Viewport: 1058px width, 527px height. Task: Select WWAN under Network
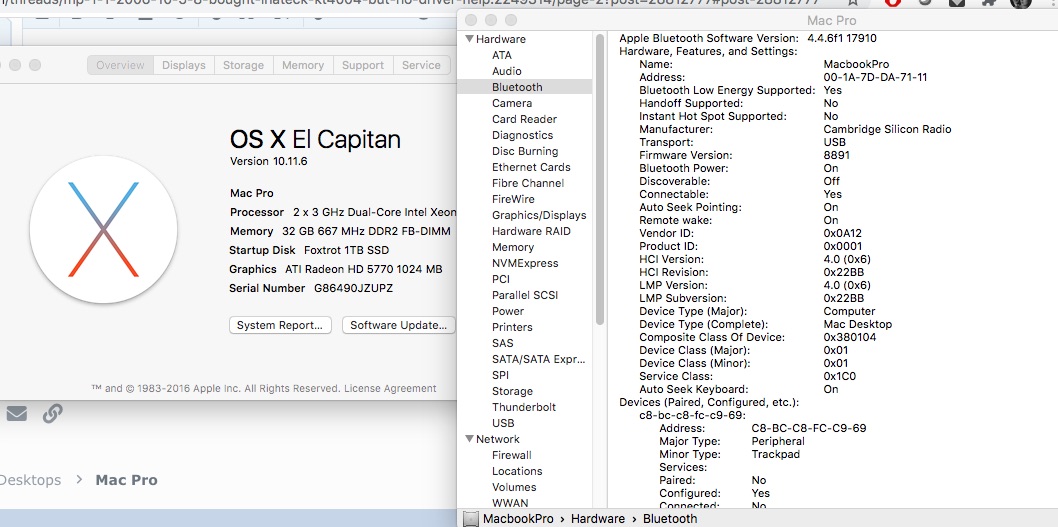510,503
